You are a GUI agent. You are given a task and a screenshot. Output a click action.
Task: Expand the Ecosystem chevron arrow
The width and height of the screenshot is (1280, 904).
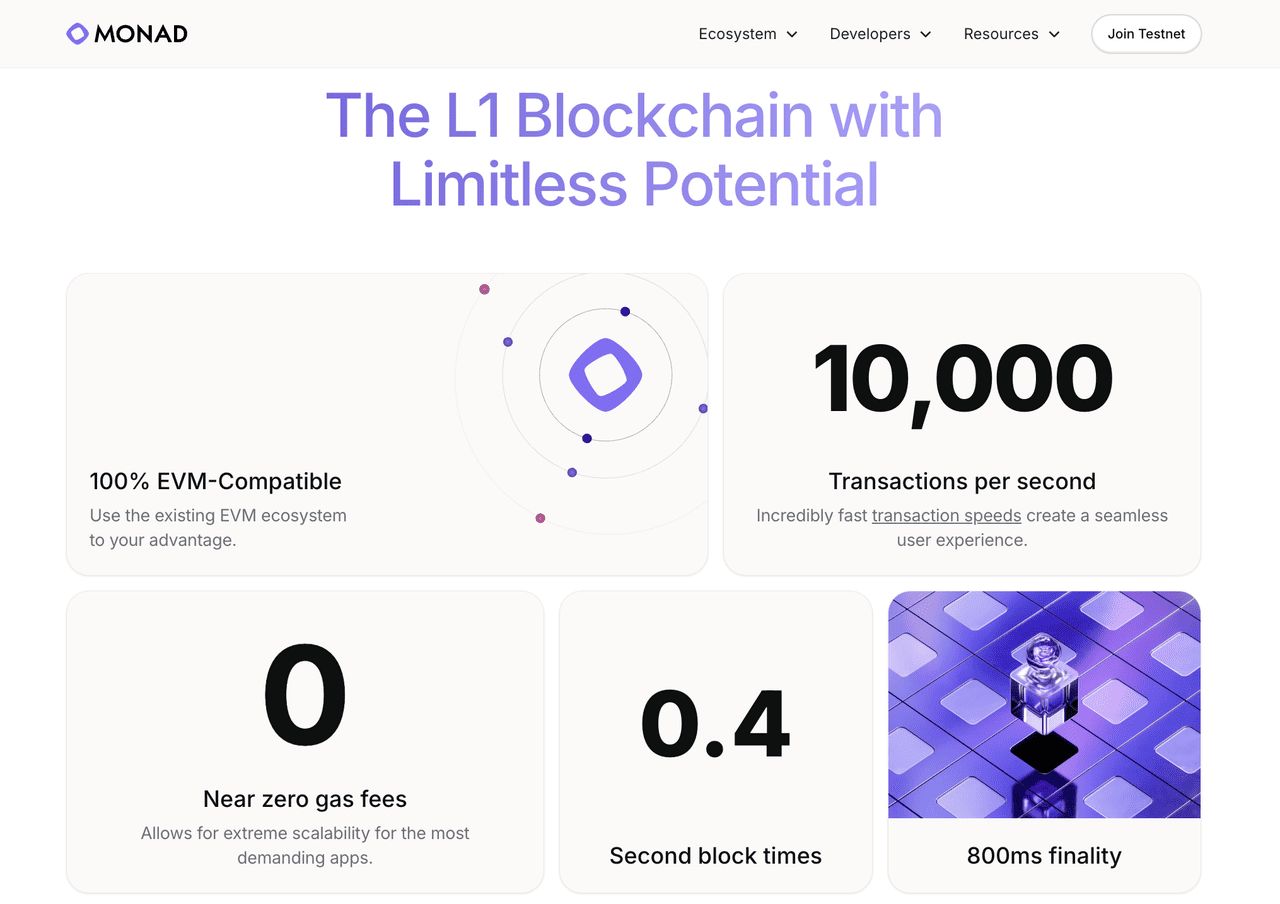point(792,34)
